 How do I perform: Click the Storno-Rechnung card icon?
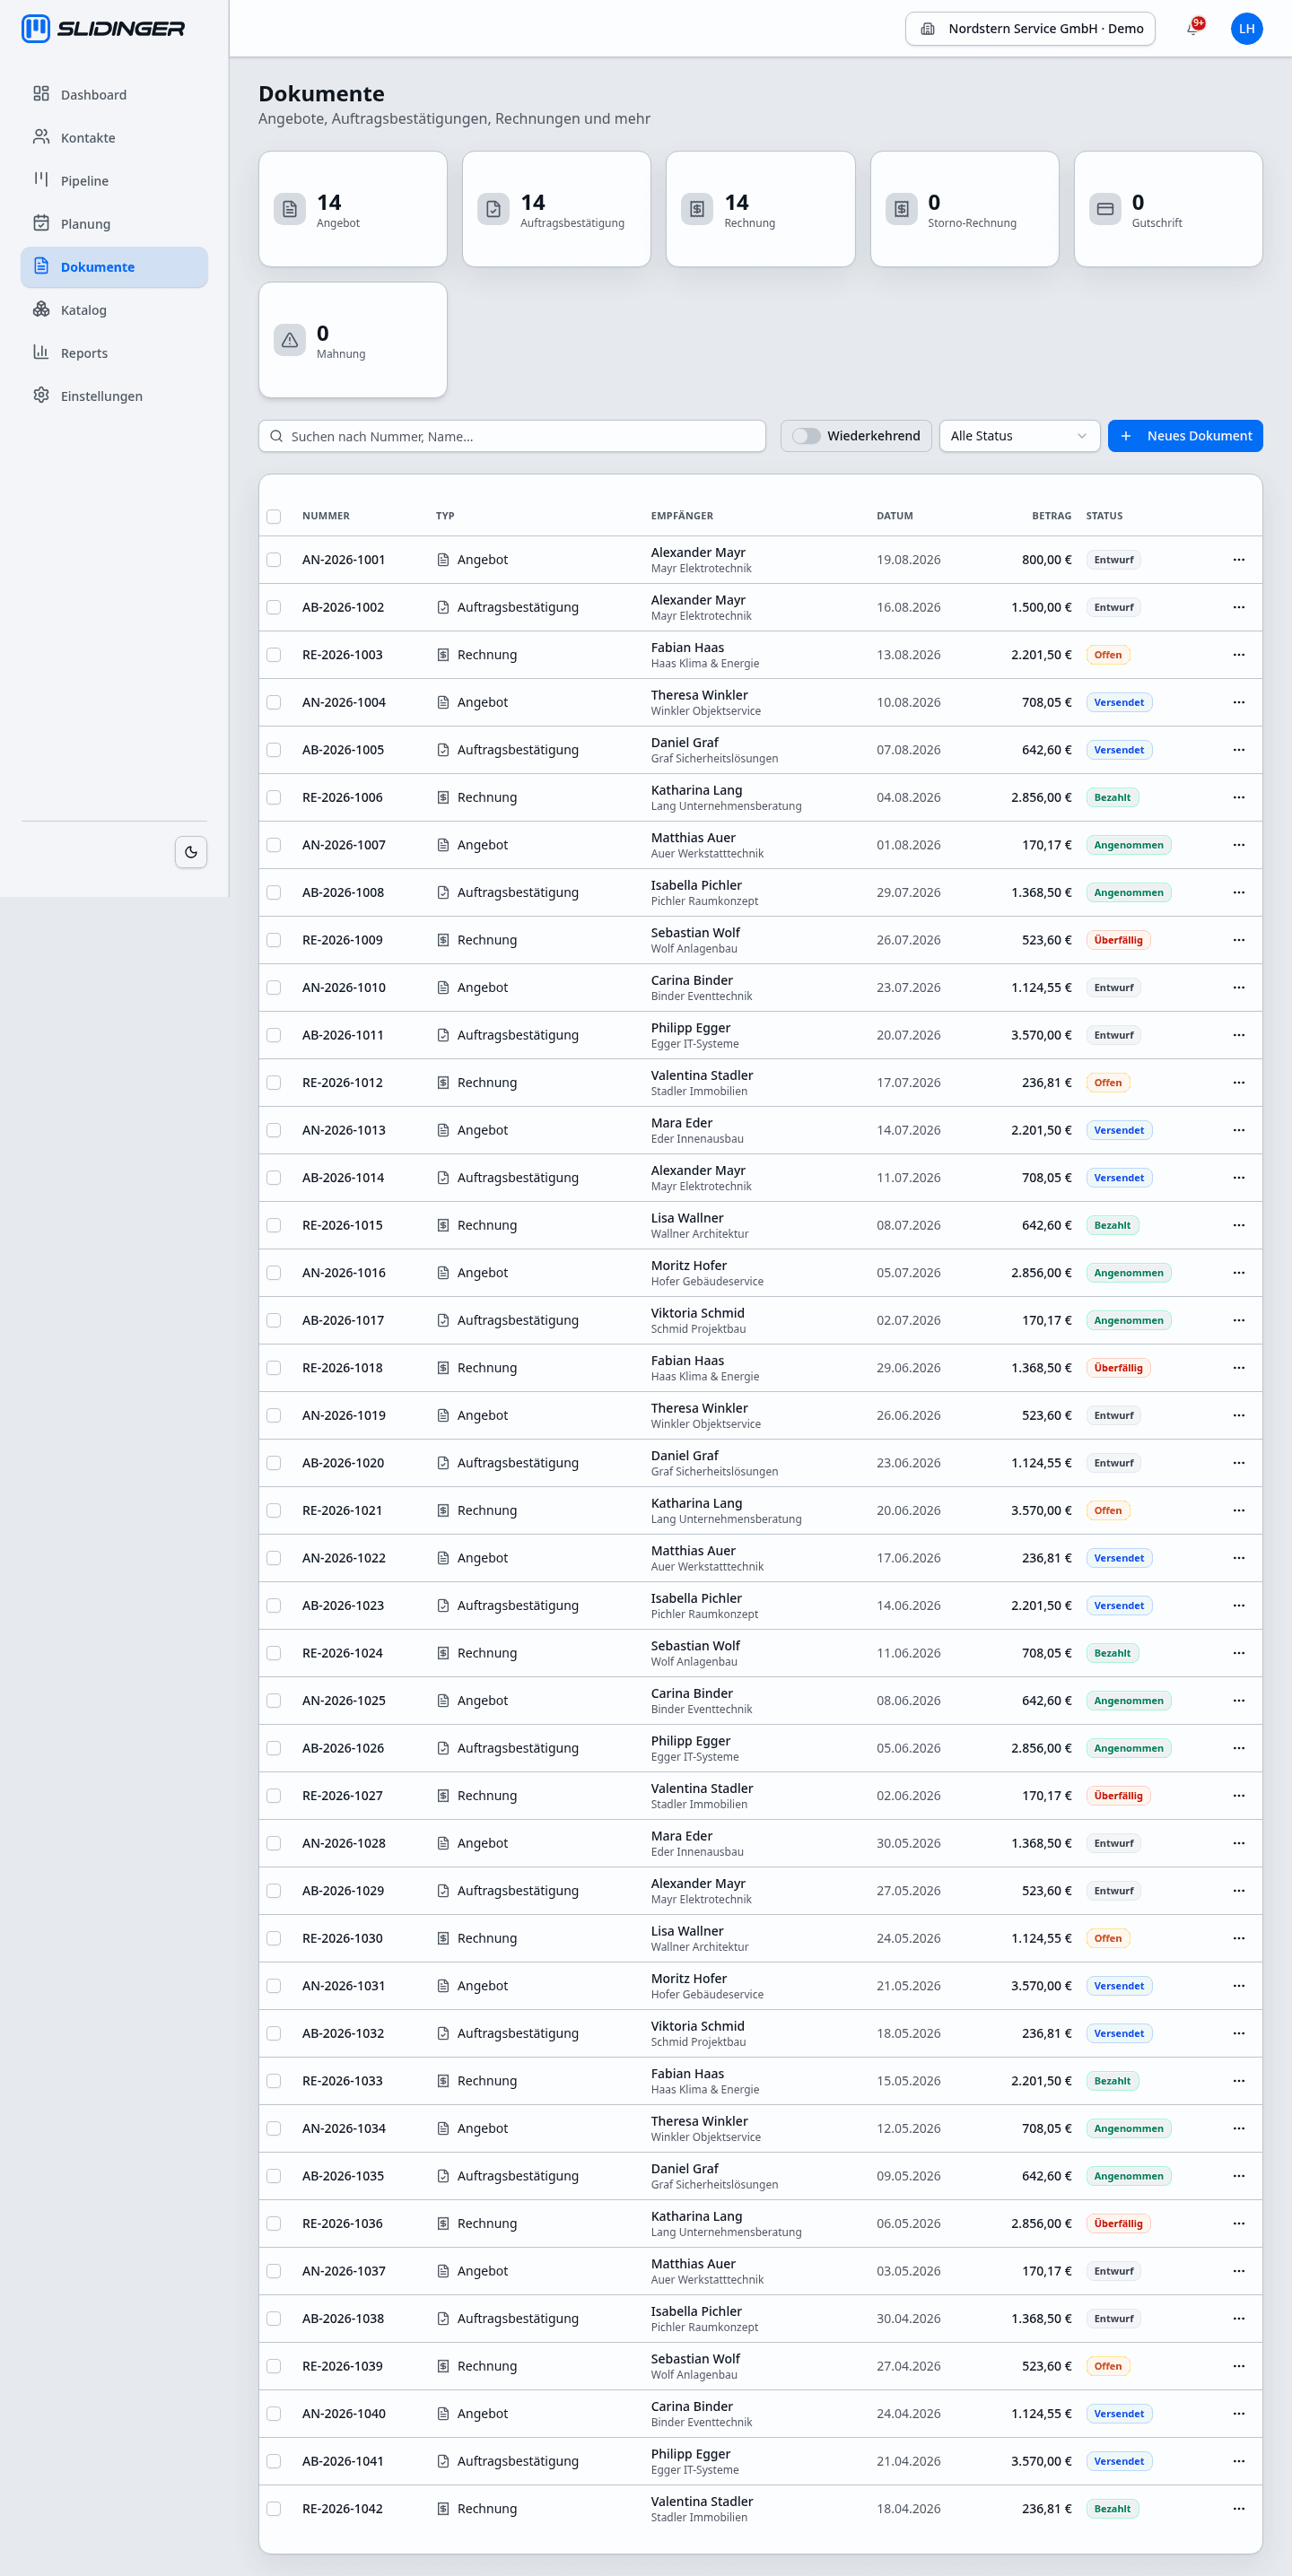[x=901, y=209]
